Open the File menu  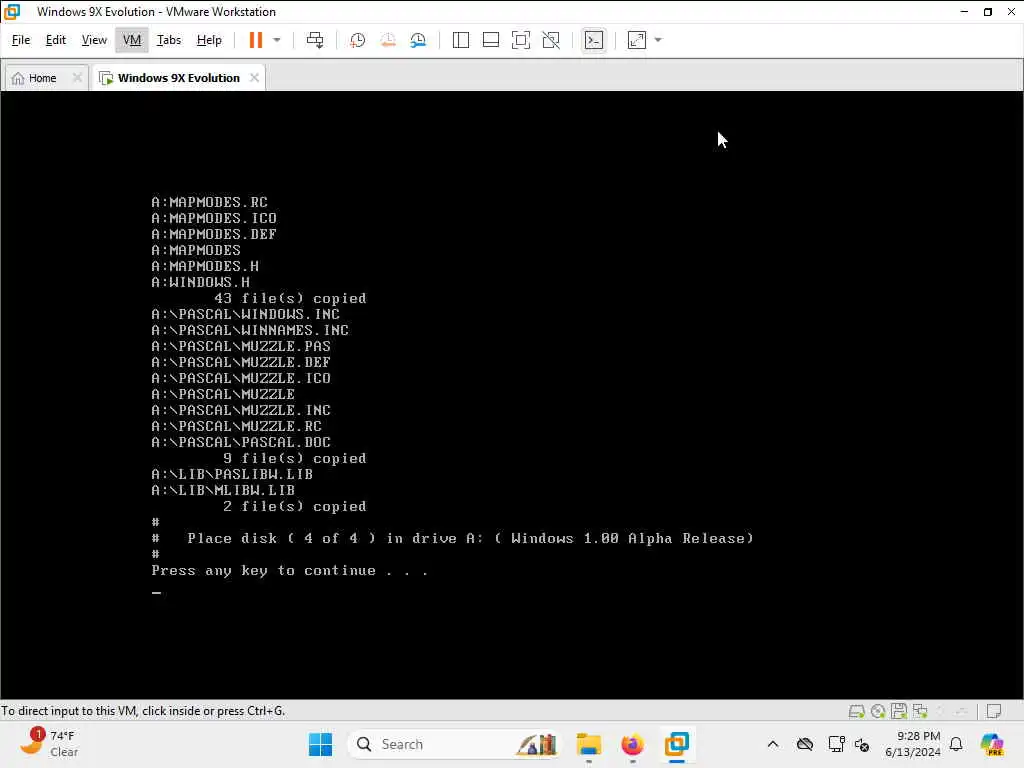coord(21,40)
